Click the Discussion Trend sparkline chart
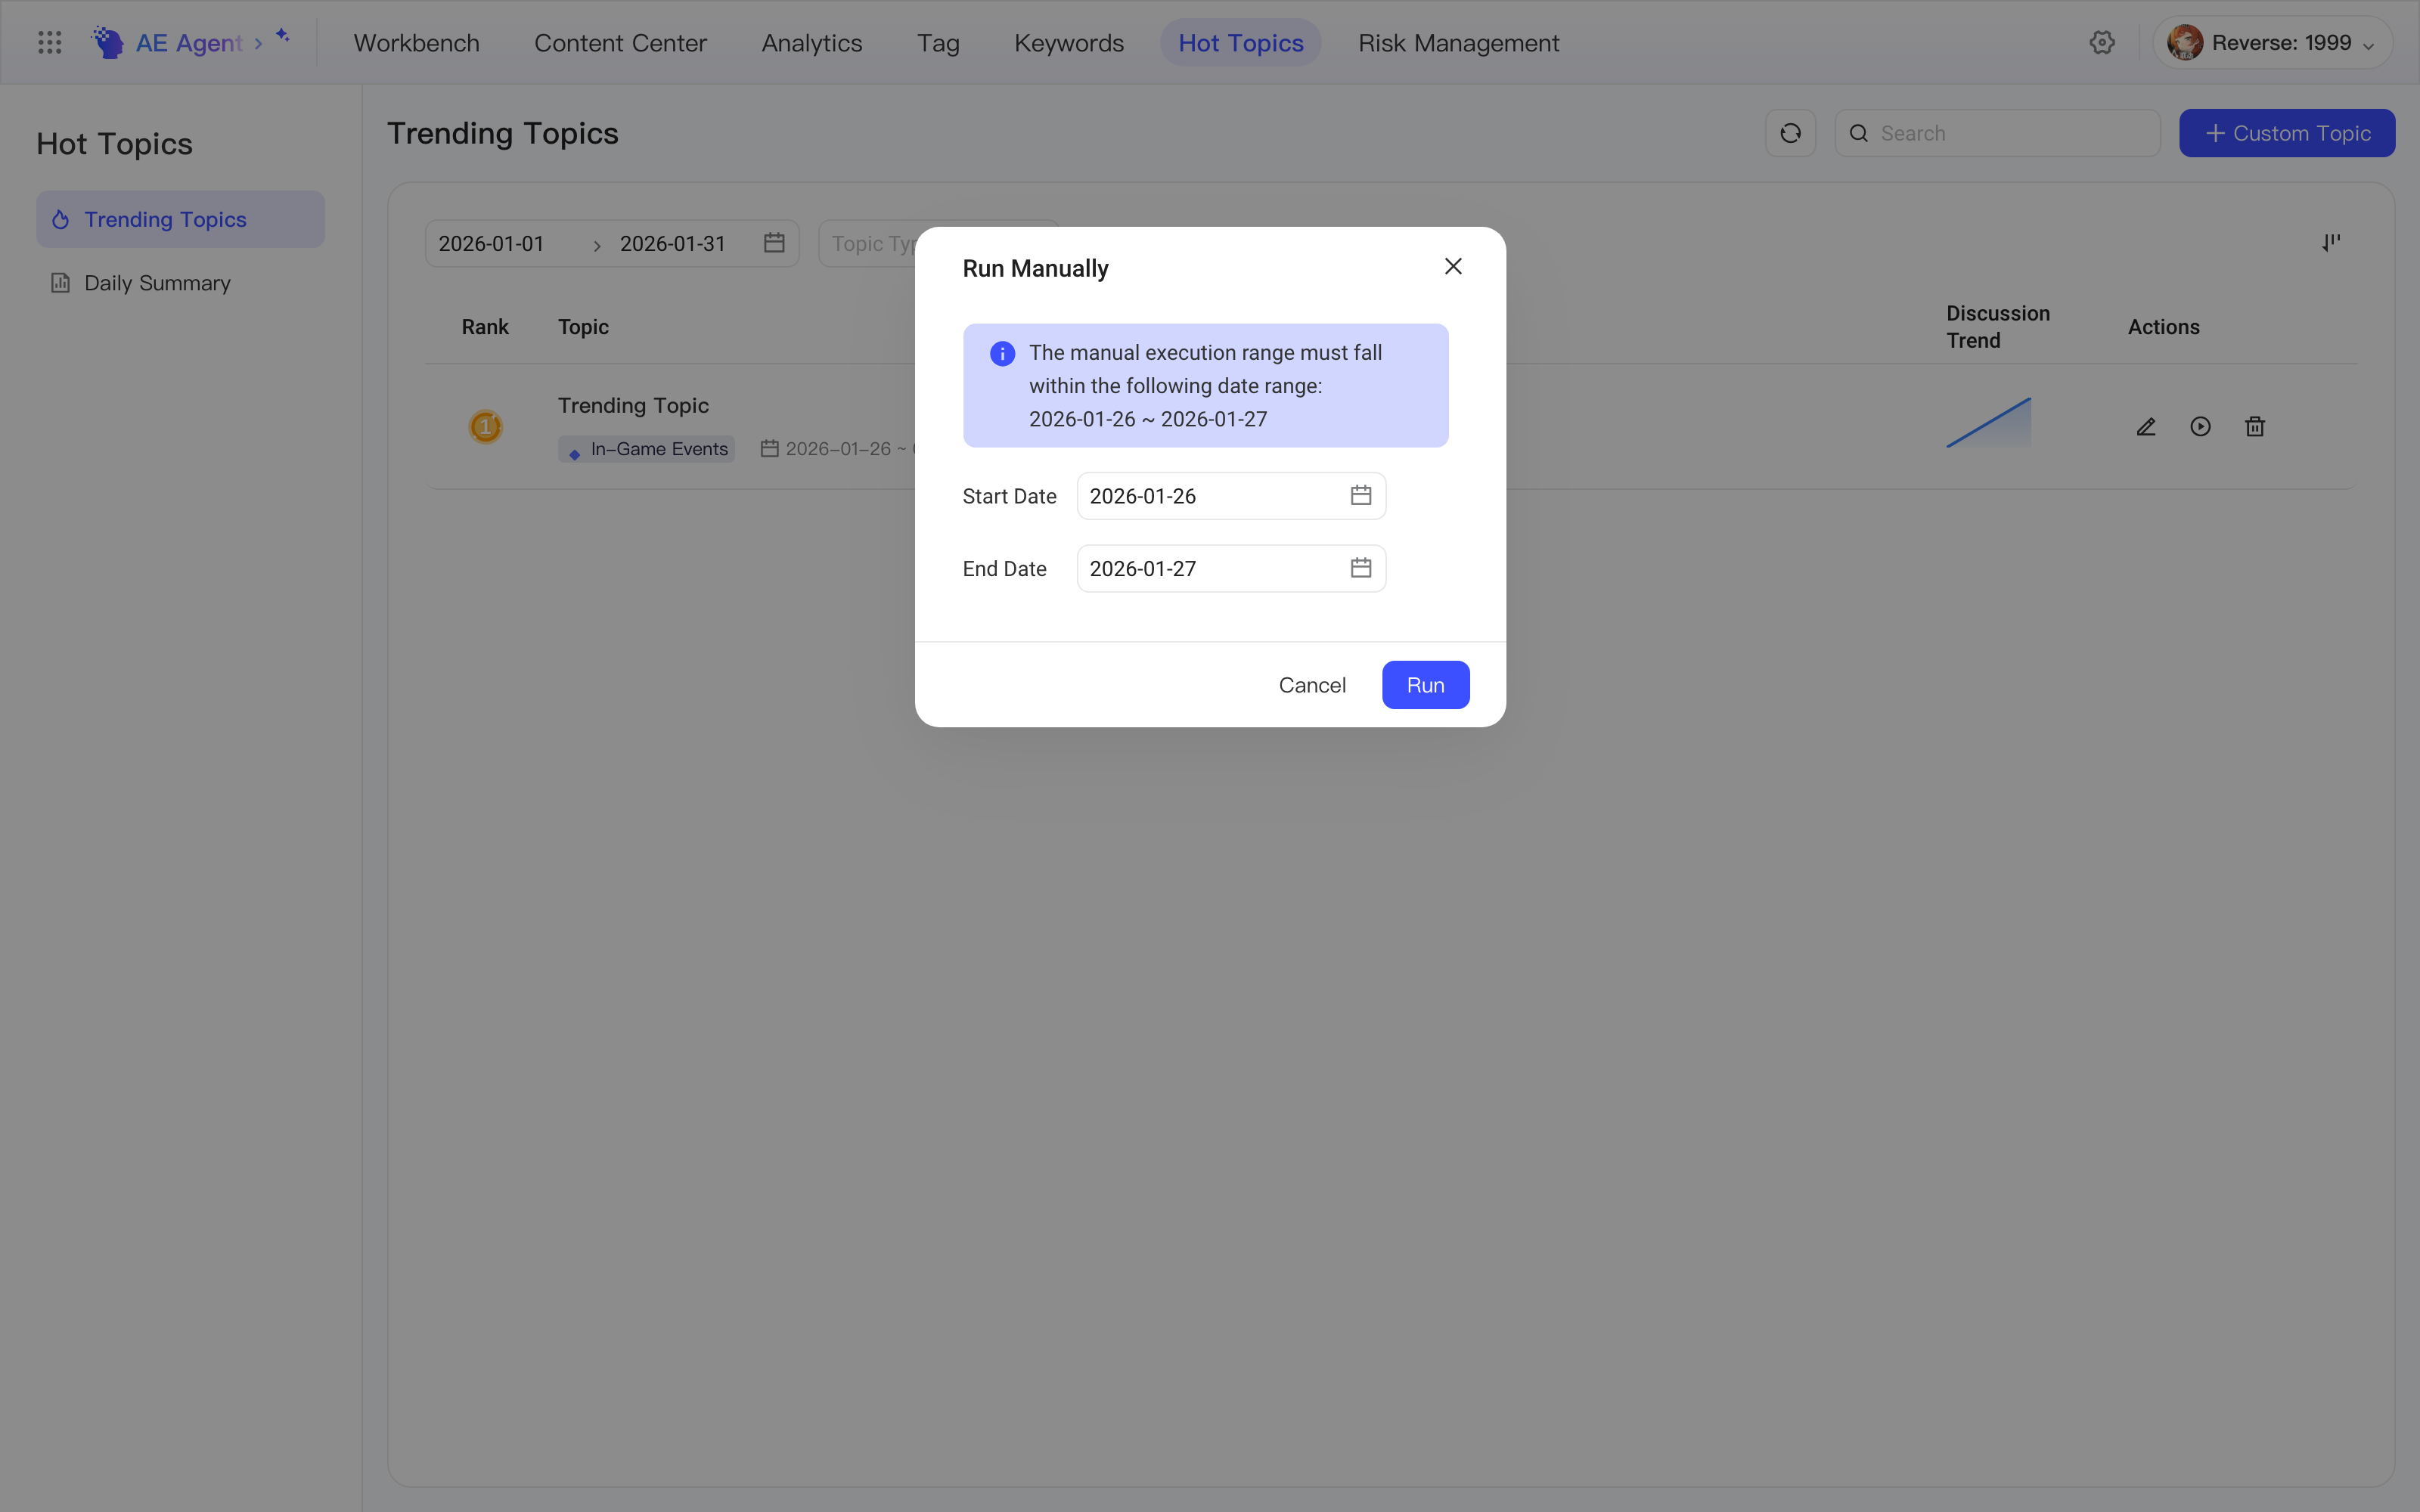 pyautogui.click(x=1988, y=423)
